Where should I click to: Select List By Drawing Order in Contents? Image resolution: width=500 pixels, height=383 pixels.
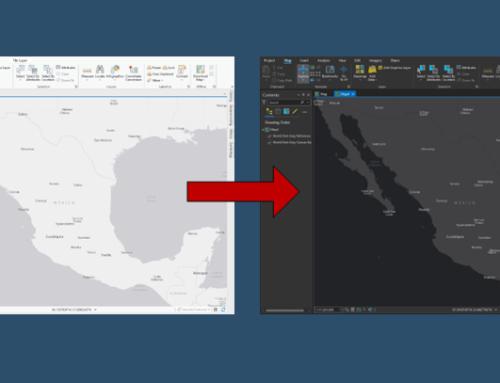tap(269, 112)
